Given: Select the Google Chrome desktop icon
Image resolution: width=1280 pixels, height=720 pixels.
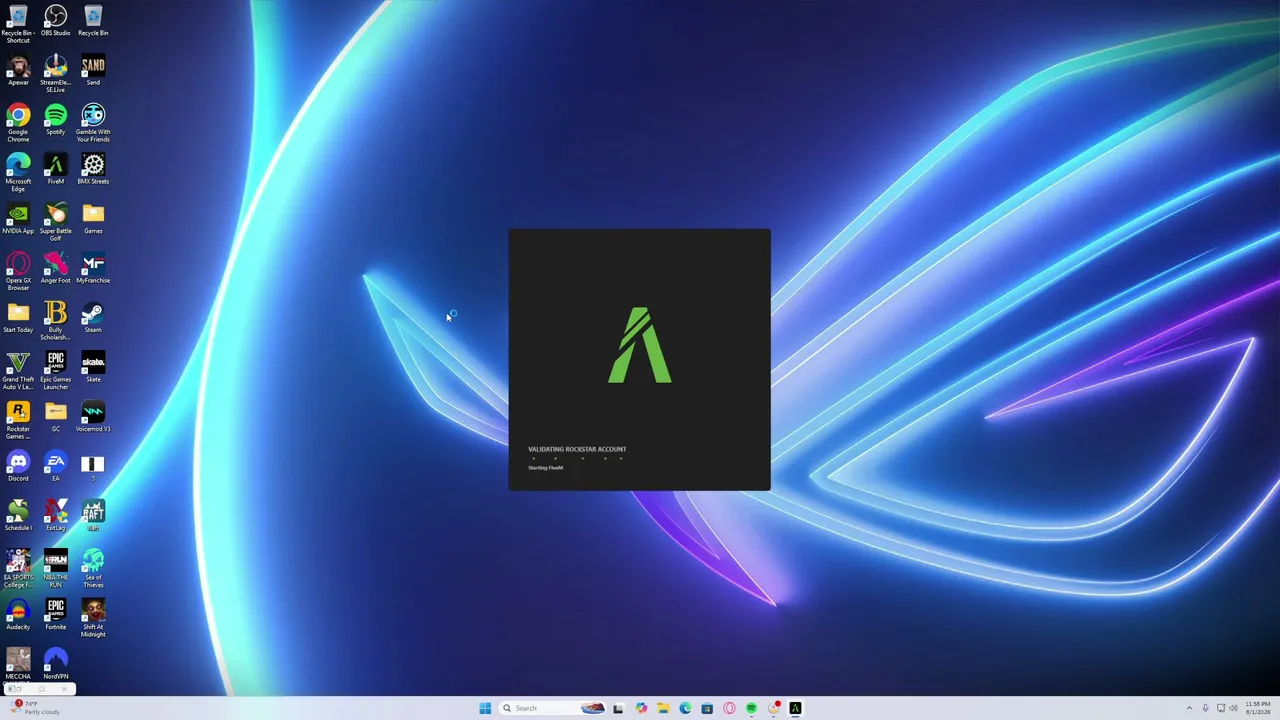Looking at the screenshot, I should point(18,123).
